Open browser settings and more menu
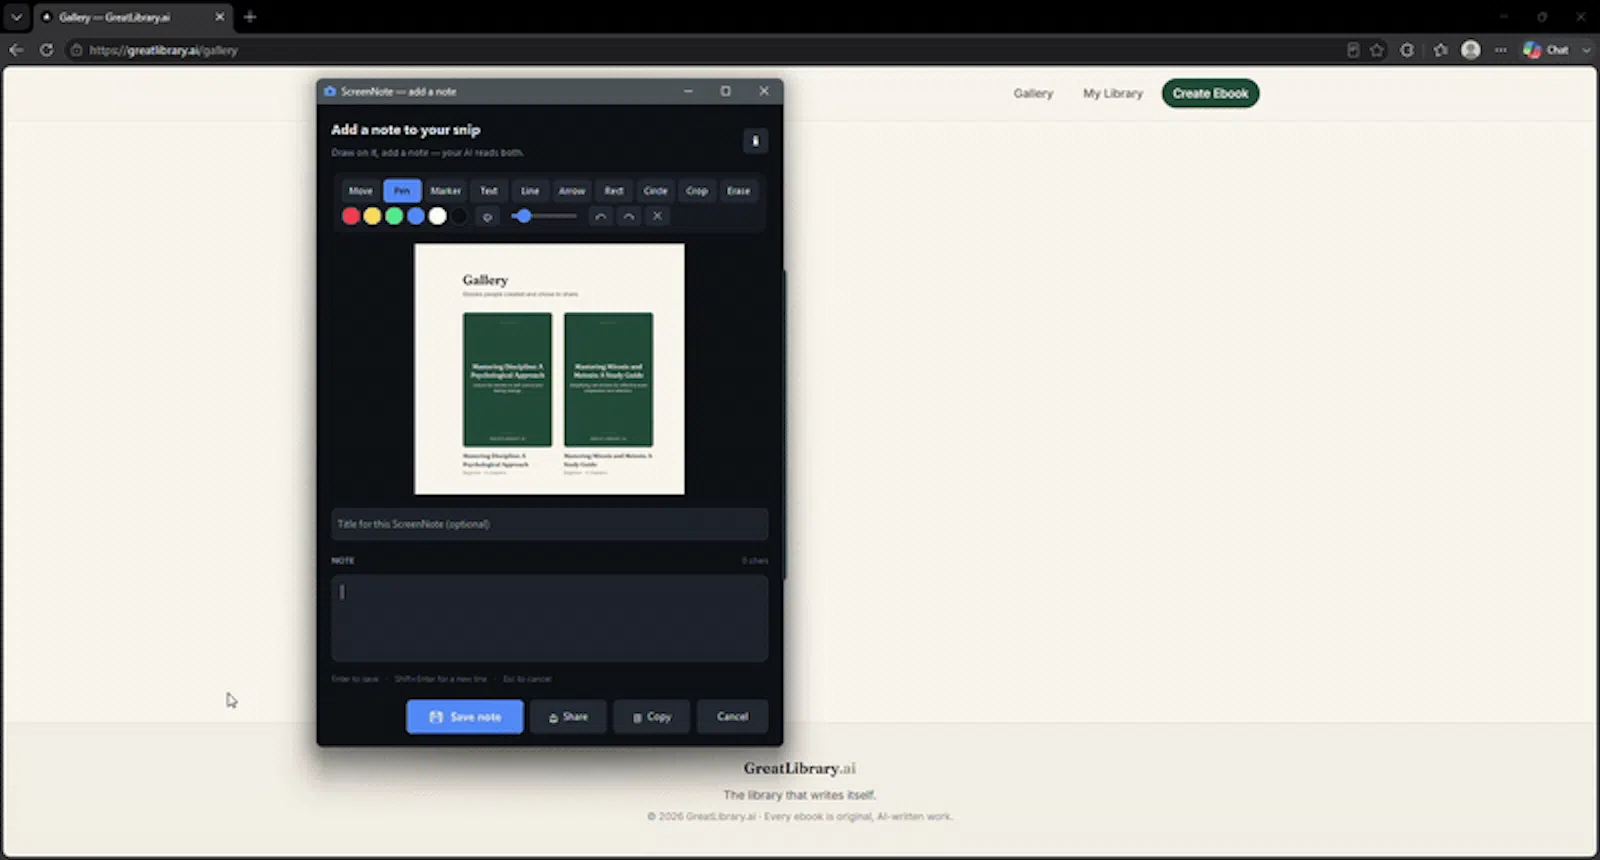 (1500, 50)
